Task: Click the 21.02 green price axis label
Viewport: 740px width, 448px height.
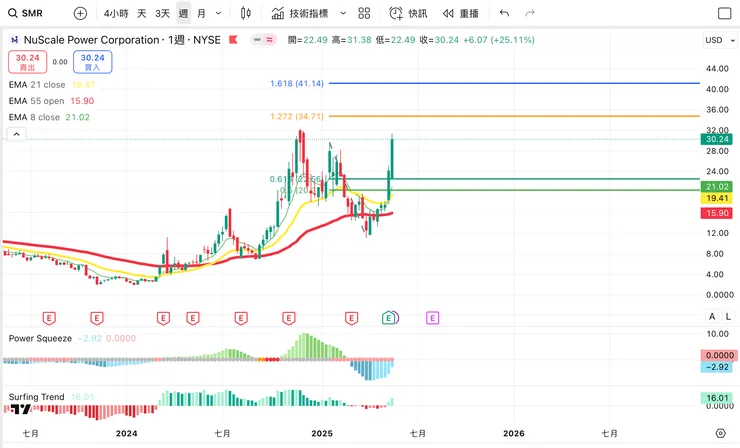Action: click(x=717, y=186)
